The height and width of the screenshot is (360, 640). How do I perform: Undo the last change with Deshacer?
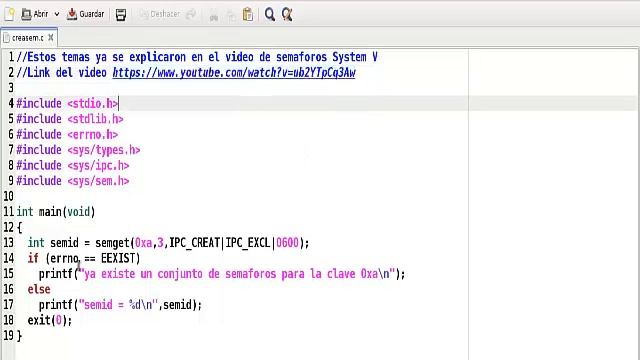(160, 14)
